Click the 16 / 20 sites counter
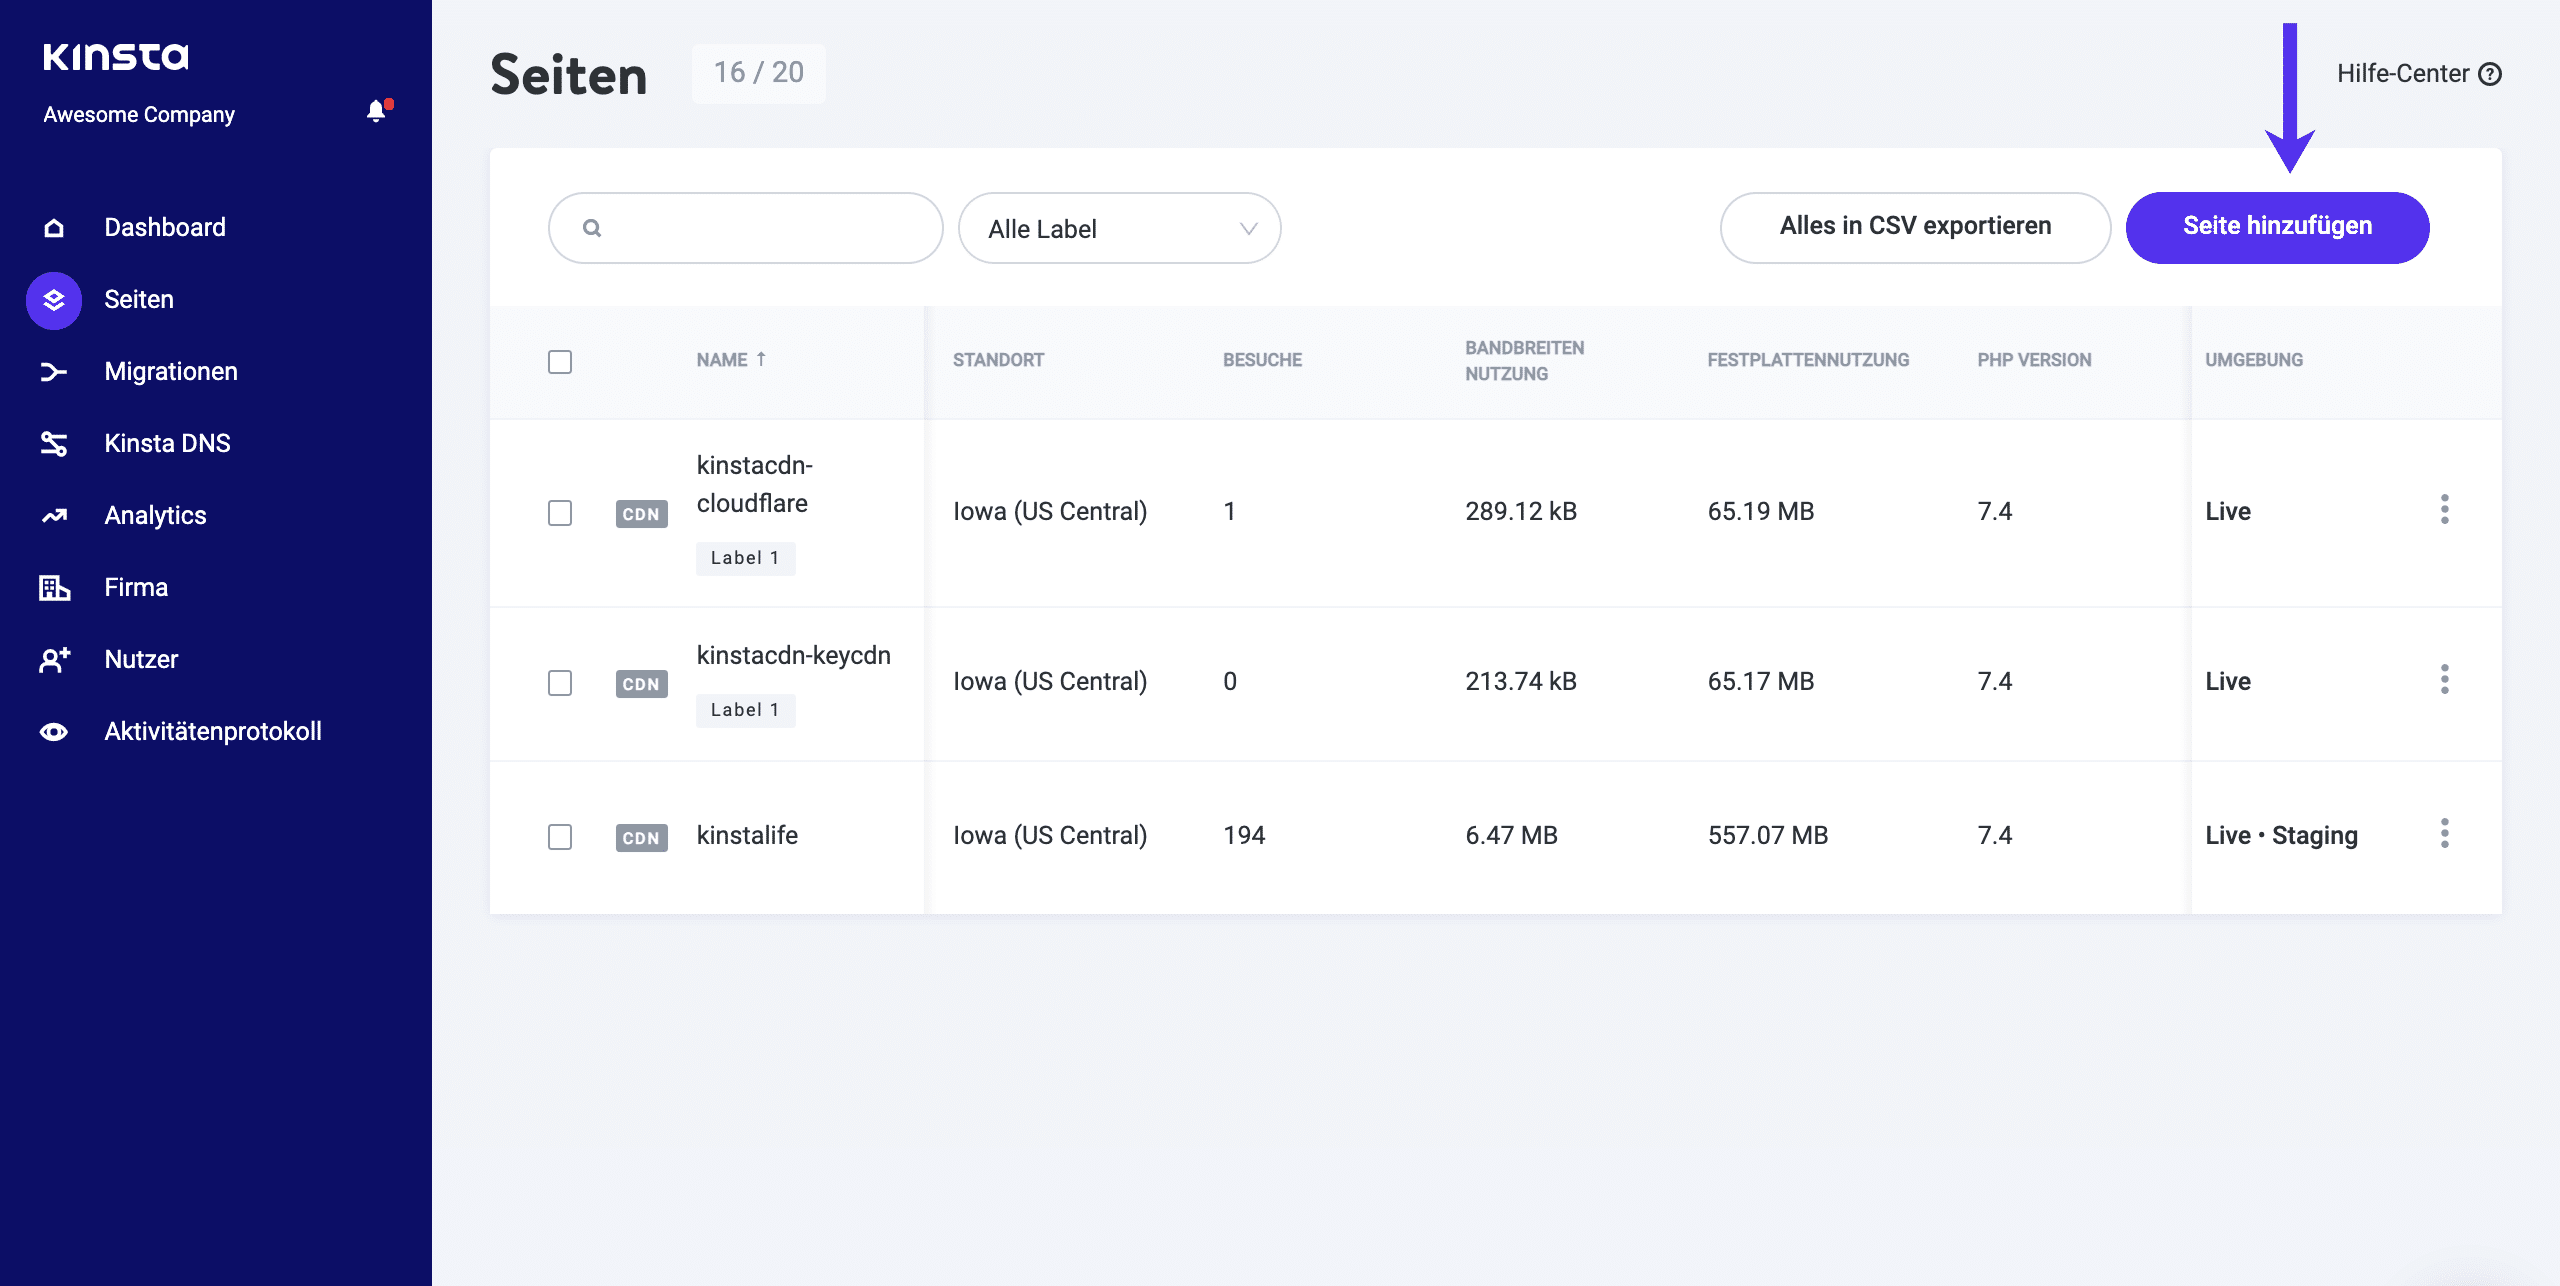2560x1286 pixels. [x=759, y=73]
